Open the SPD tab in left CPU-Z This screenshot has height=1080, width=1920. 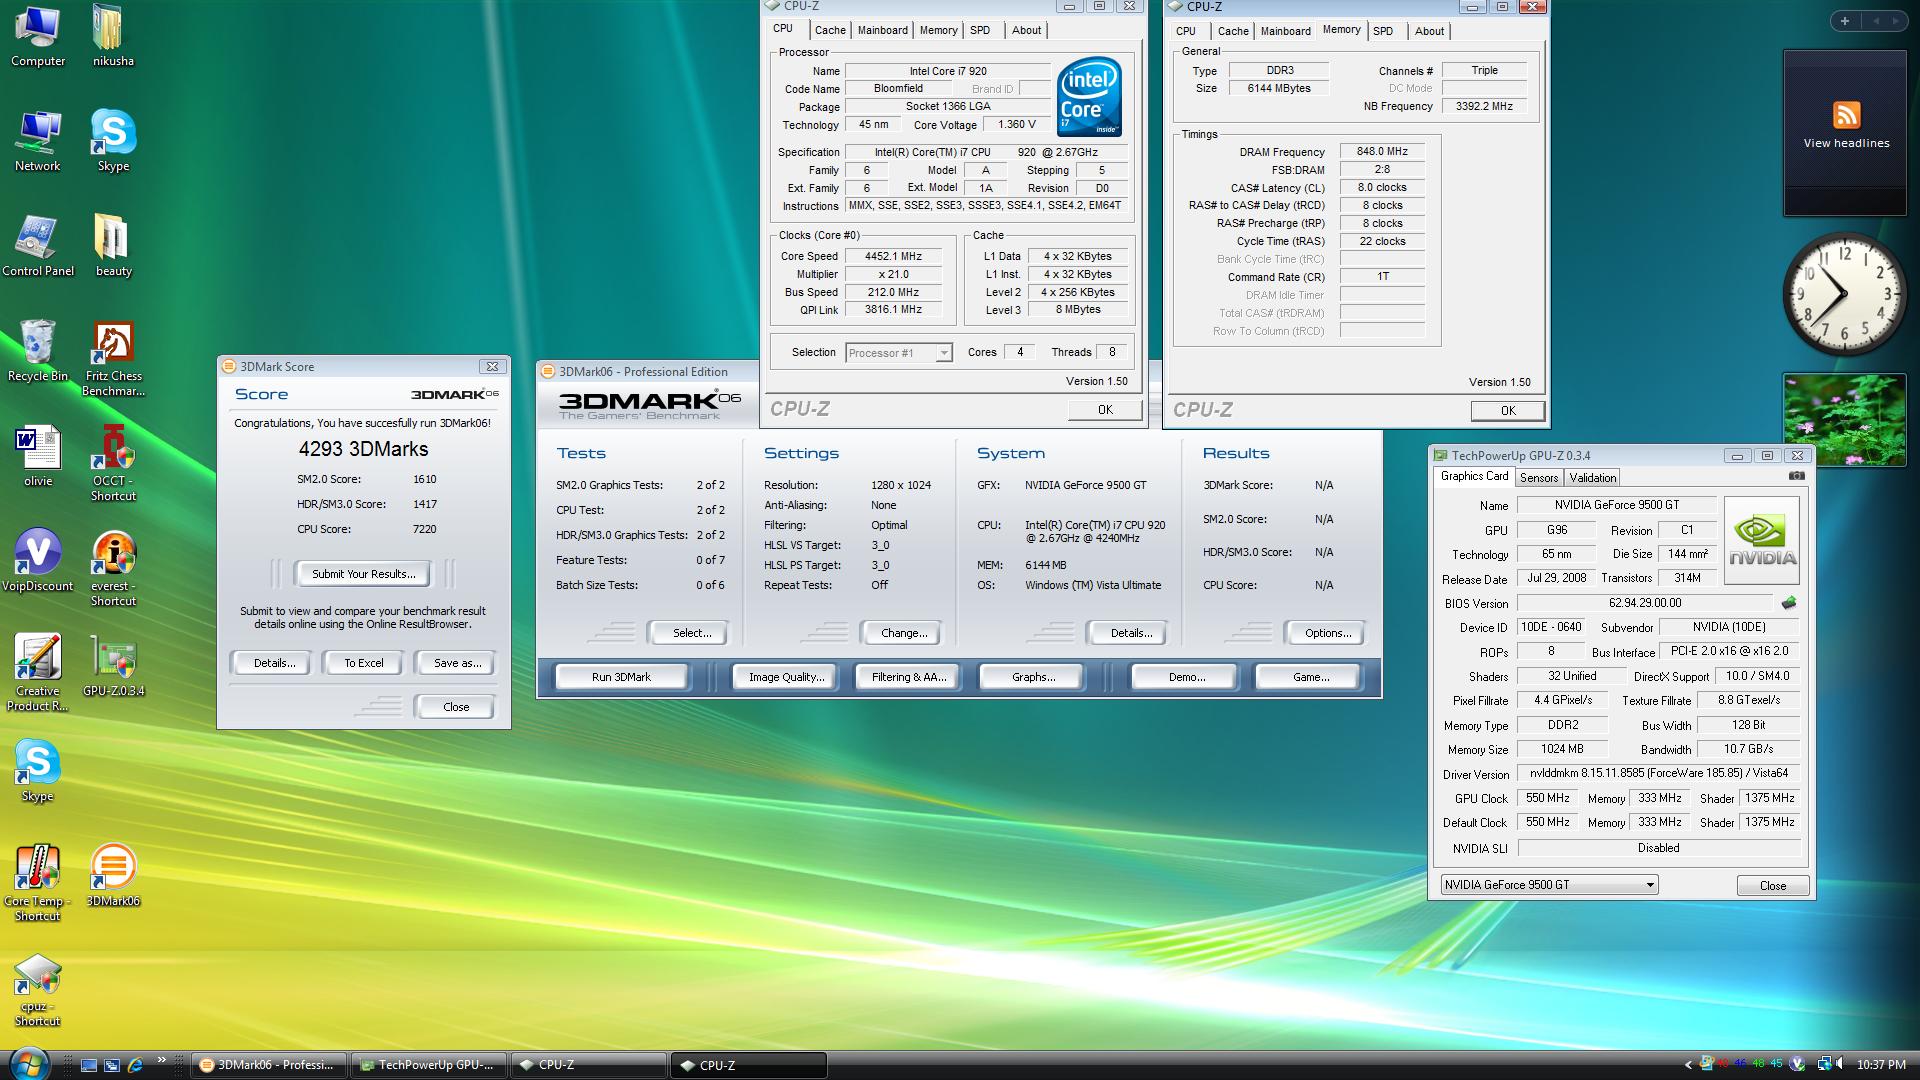[x=980, y=30]
